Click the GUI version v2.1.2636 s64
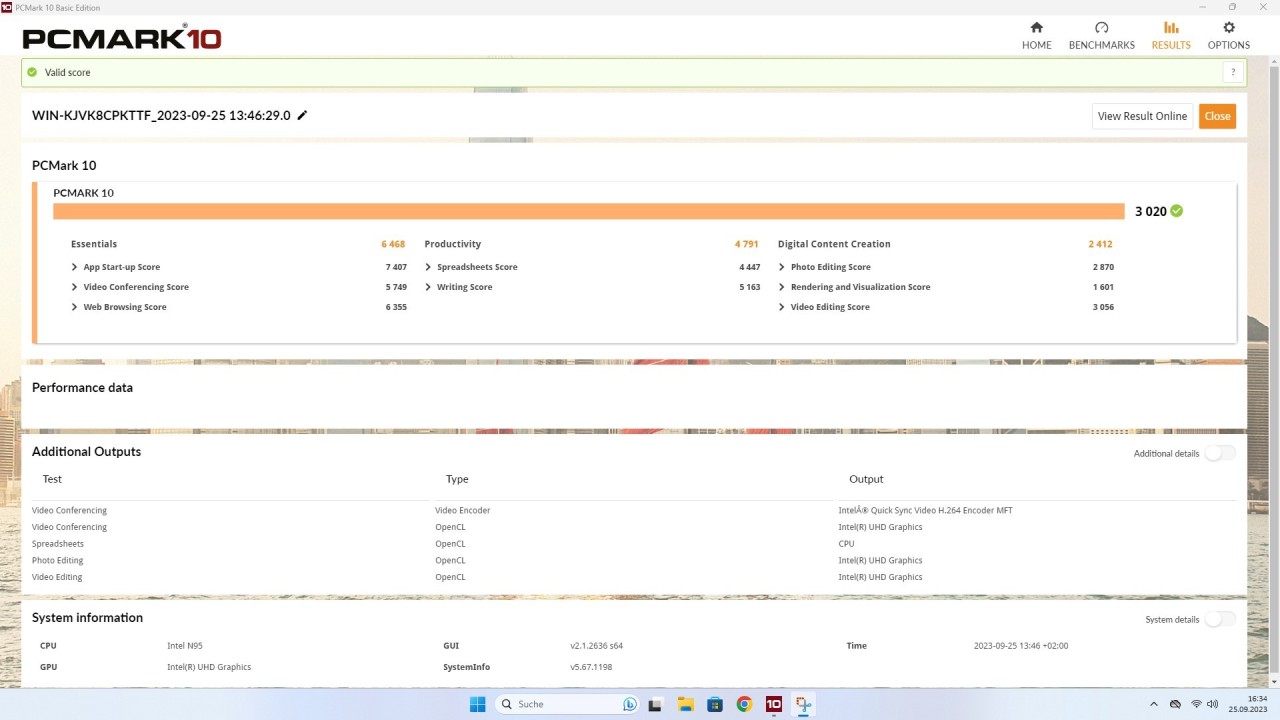 597,646
